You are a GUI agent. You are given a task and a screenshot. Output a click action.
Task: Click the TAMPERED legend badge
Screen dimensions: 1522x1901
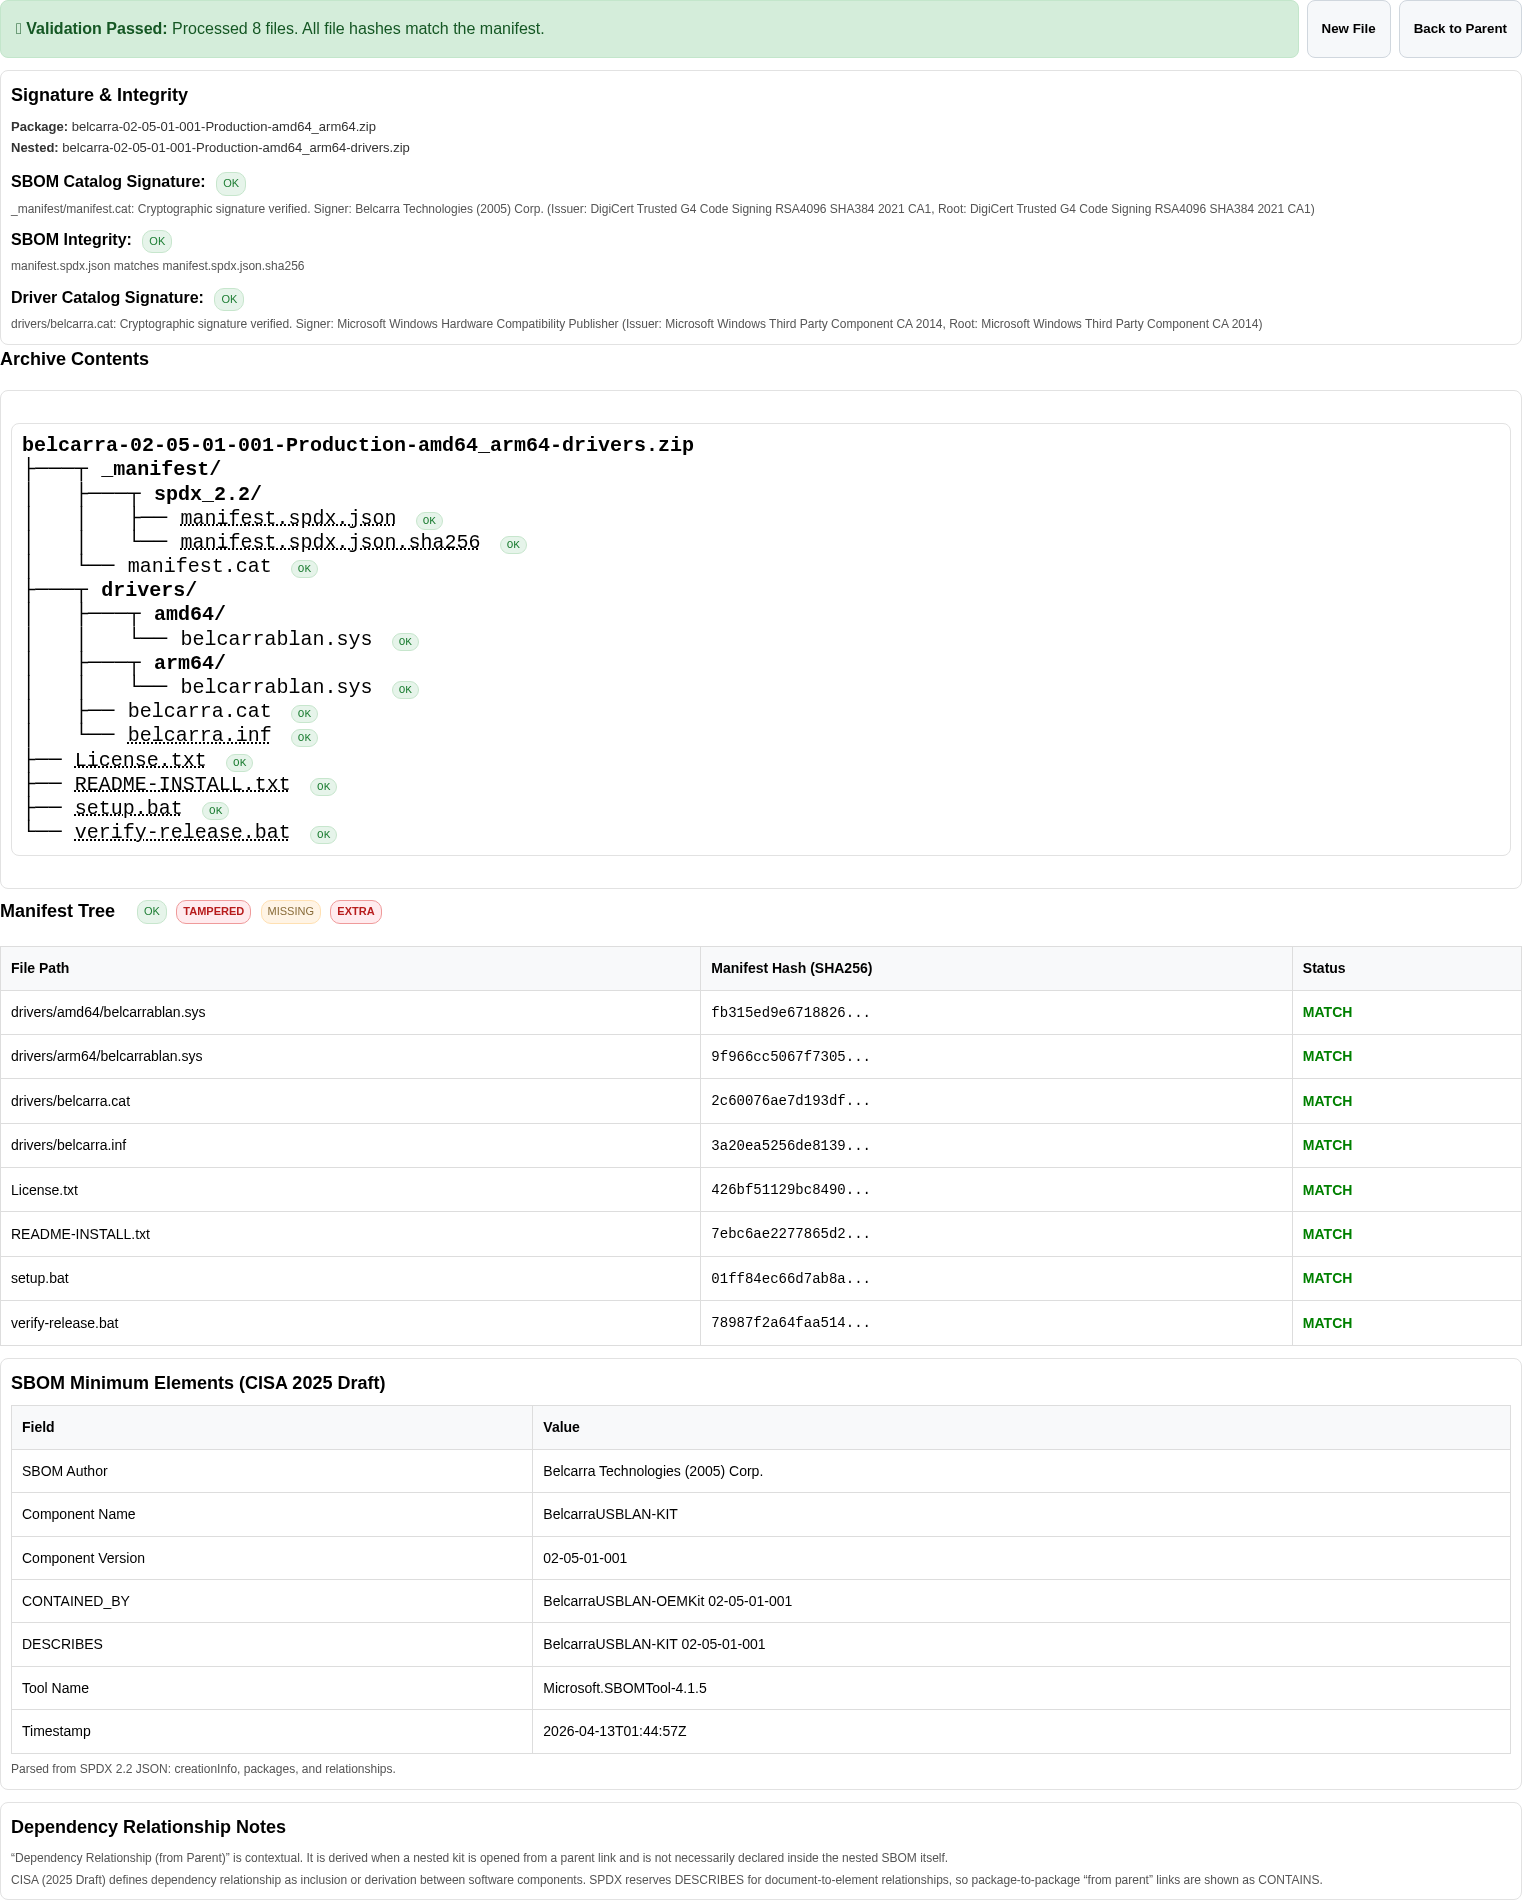(213, 911)
